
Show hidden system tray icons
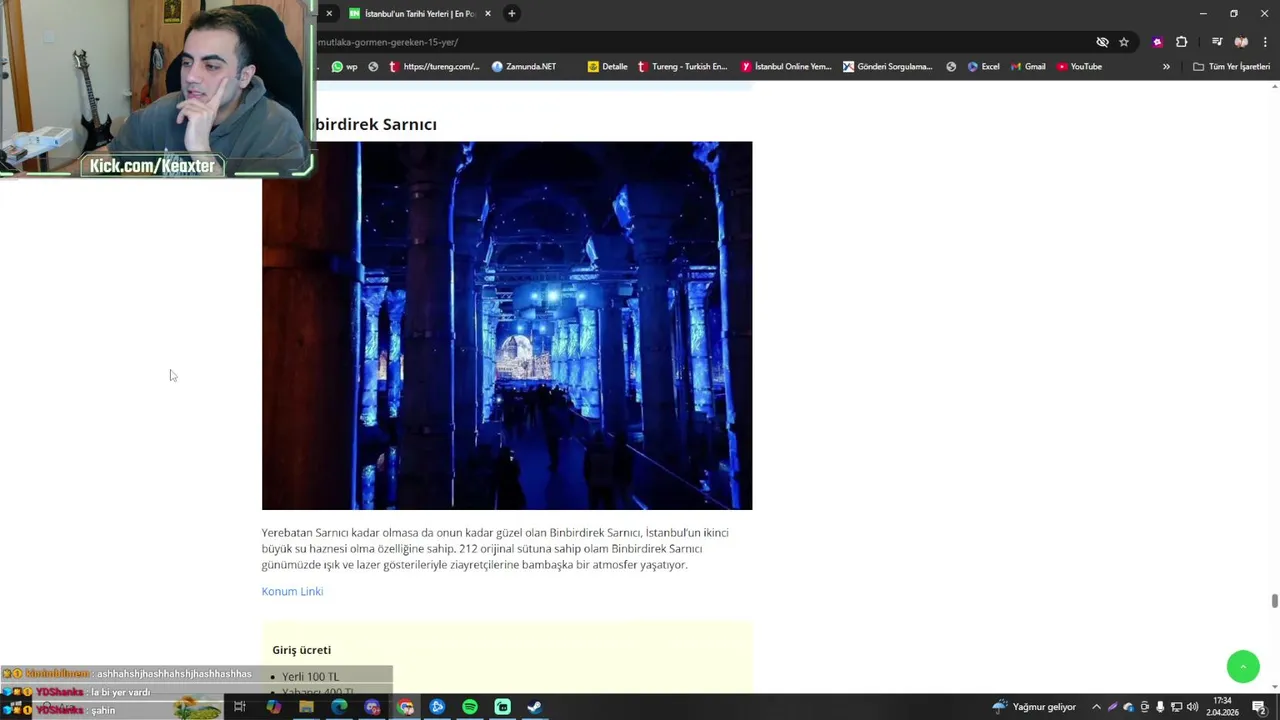[x=1096, y=707]
